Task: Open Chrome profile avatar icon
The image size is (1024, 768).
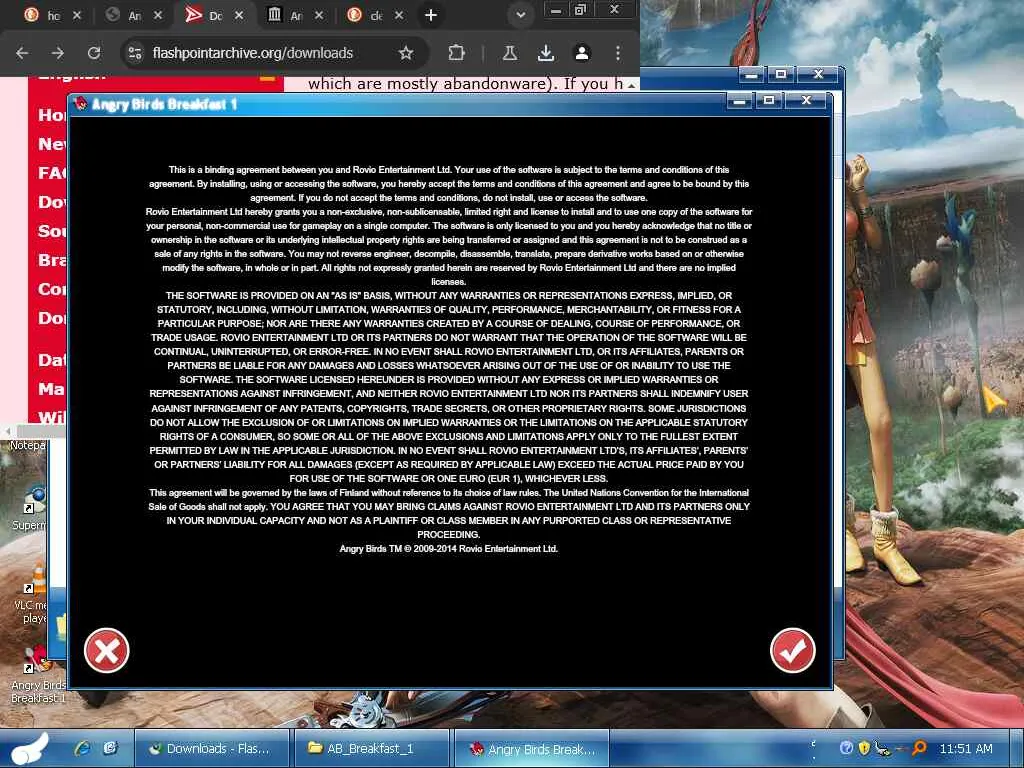Action: pos(582,53)
